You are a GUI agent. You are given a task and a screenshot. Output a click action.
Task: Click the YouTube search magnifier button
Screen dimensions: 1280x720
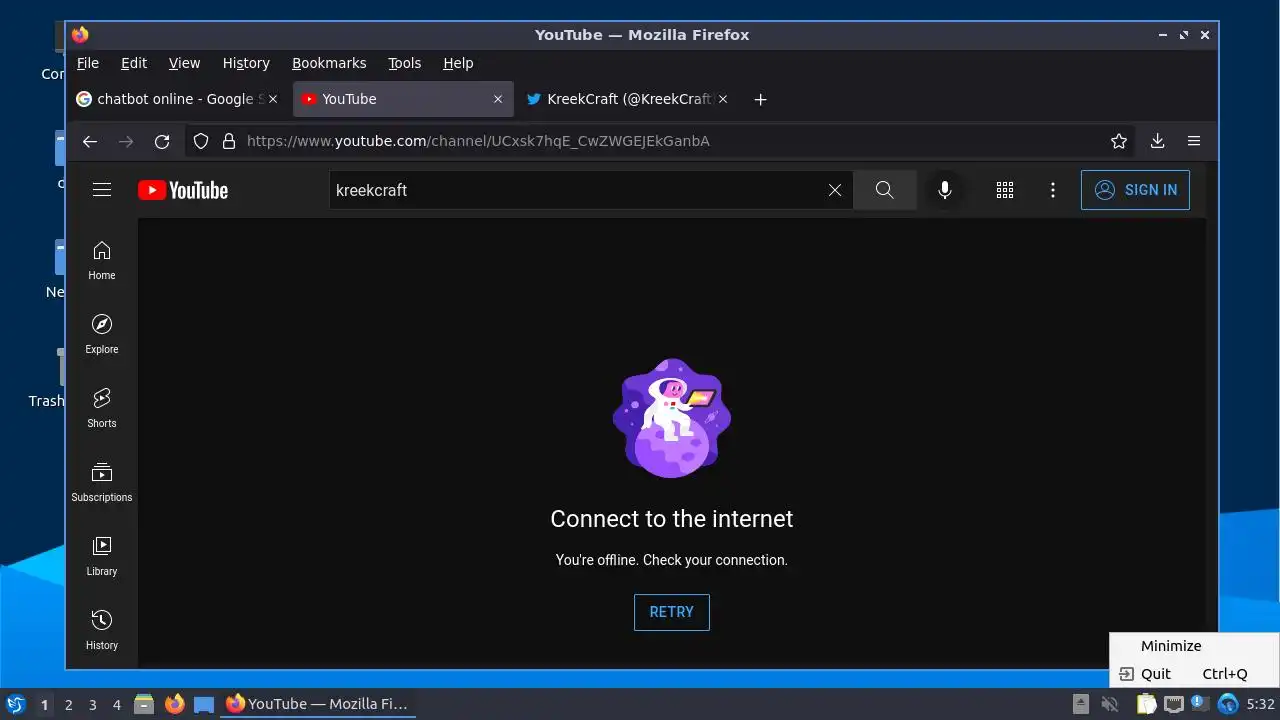click(x=885, y=190)
